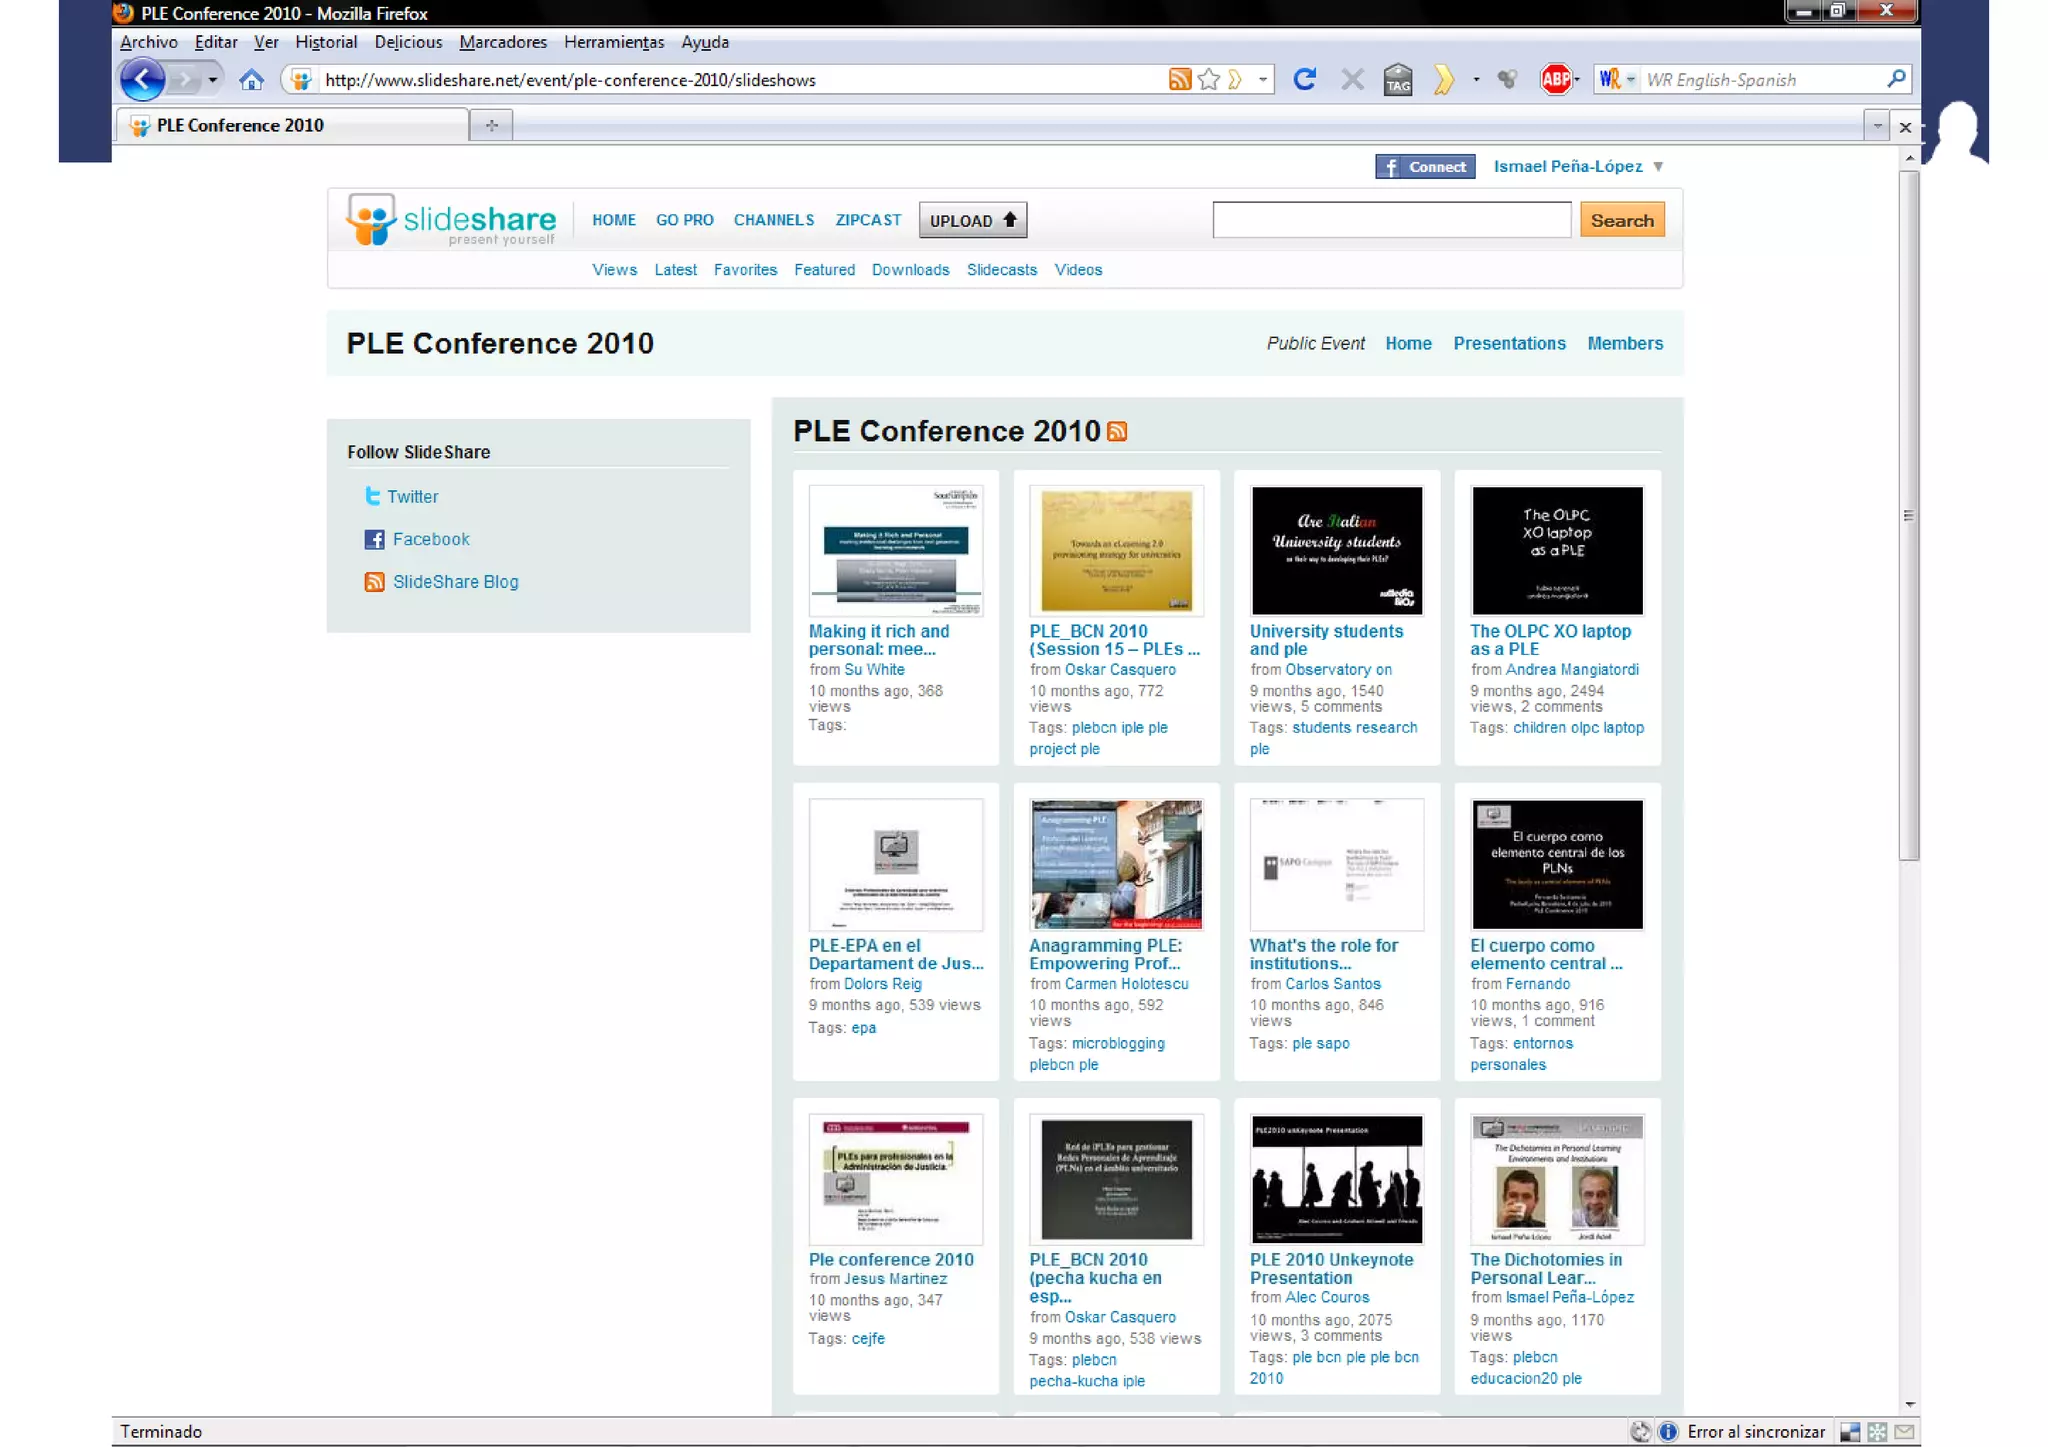Click the UPLOAD button
Screen dimensions: 2048x1447
coord(972,220)
